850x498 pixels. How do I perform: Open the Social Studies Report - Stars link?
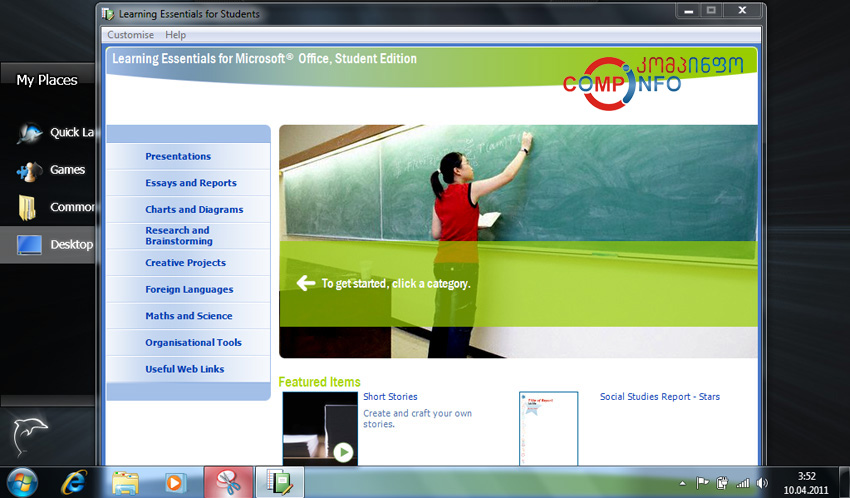pos(660,397)
